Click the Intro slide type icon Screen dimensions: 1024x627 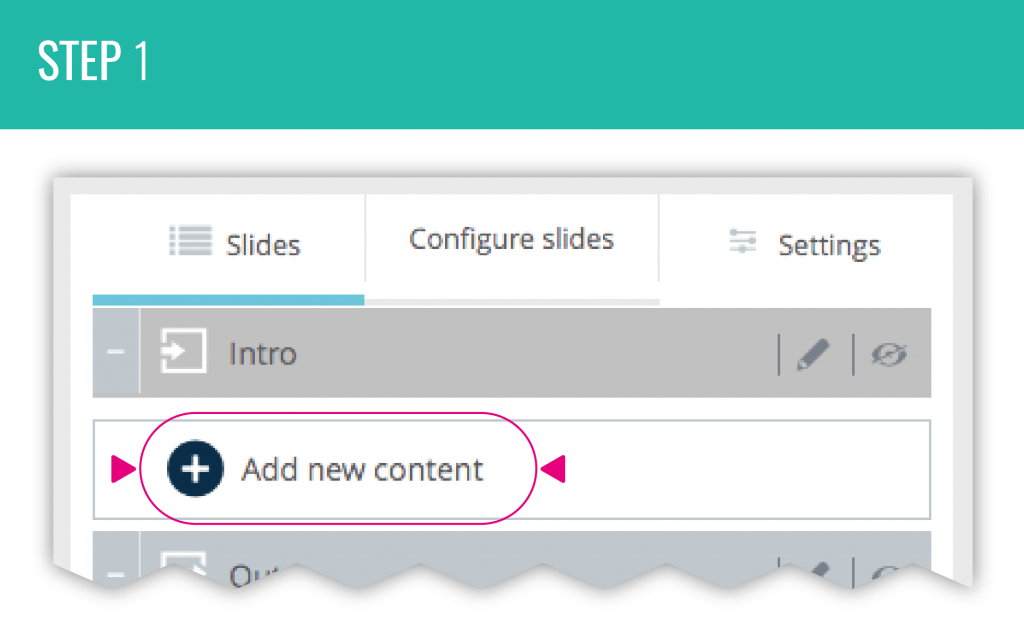point(183,353)
